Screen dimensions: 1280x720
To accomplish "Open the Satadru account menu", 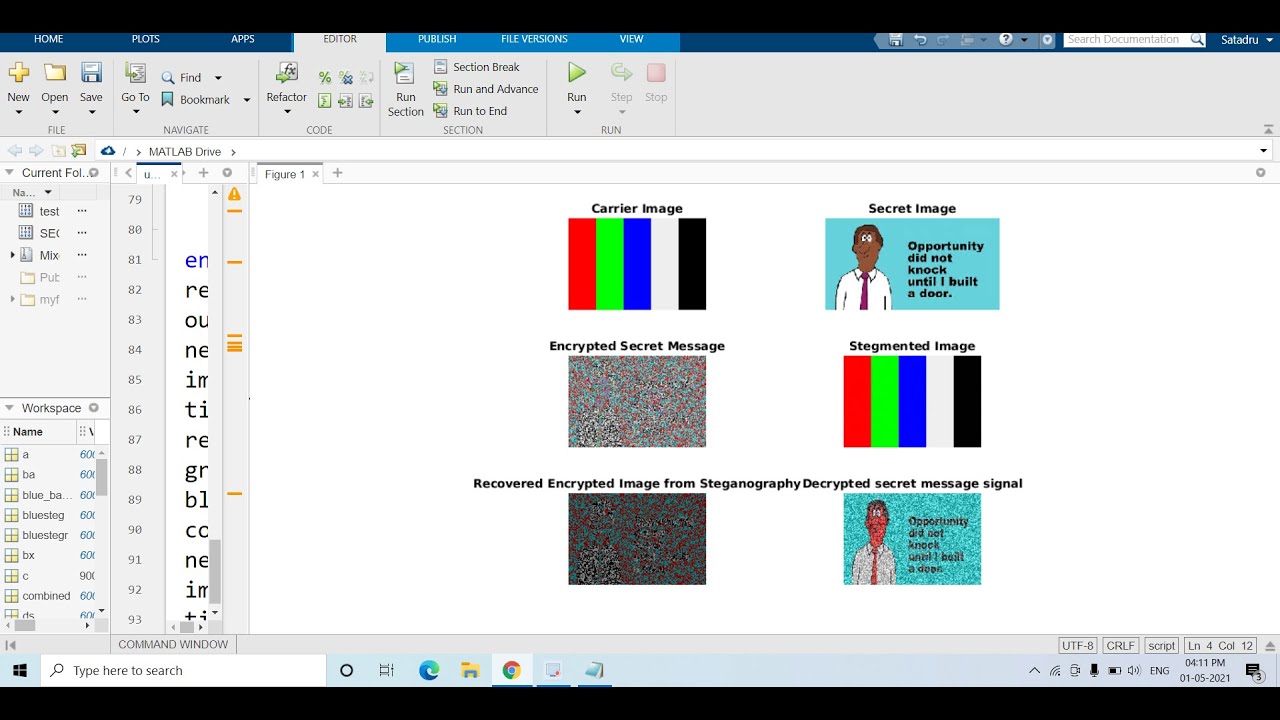I will pyautogui.click(x=1248, y=40).
